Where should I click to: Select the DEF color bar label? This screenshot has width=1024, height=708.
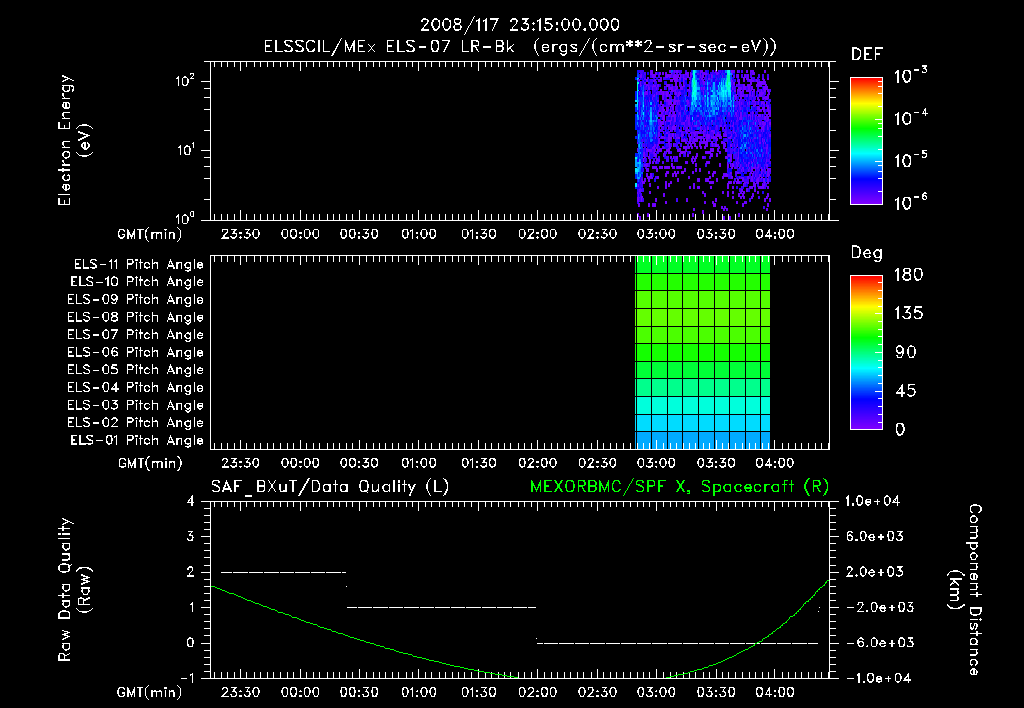coord(867,55)
